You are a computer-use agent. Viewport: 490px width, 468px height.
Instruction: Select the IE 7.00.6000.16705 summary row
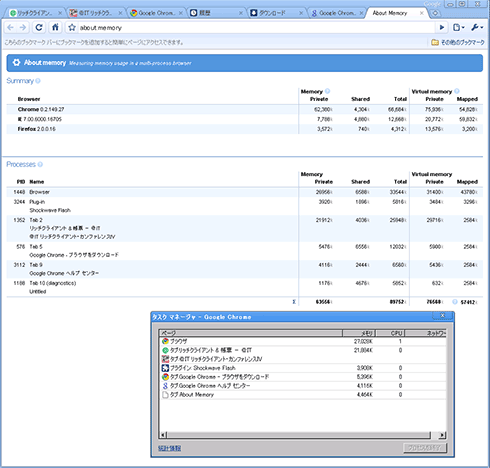pos(244,119)
